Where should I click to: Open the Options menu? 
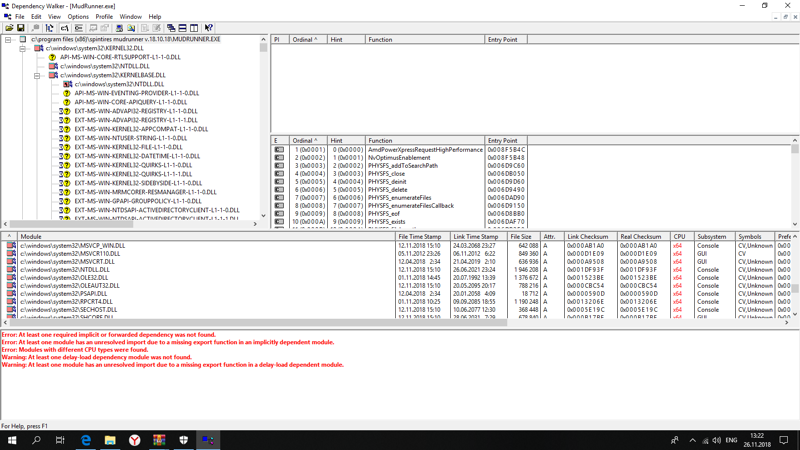tap(78, 17)
